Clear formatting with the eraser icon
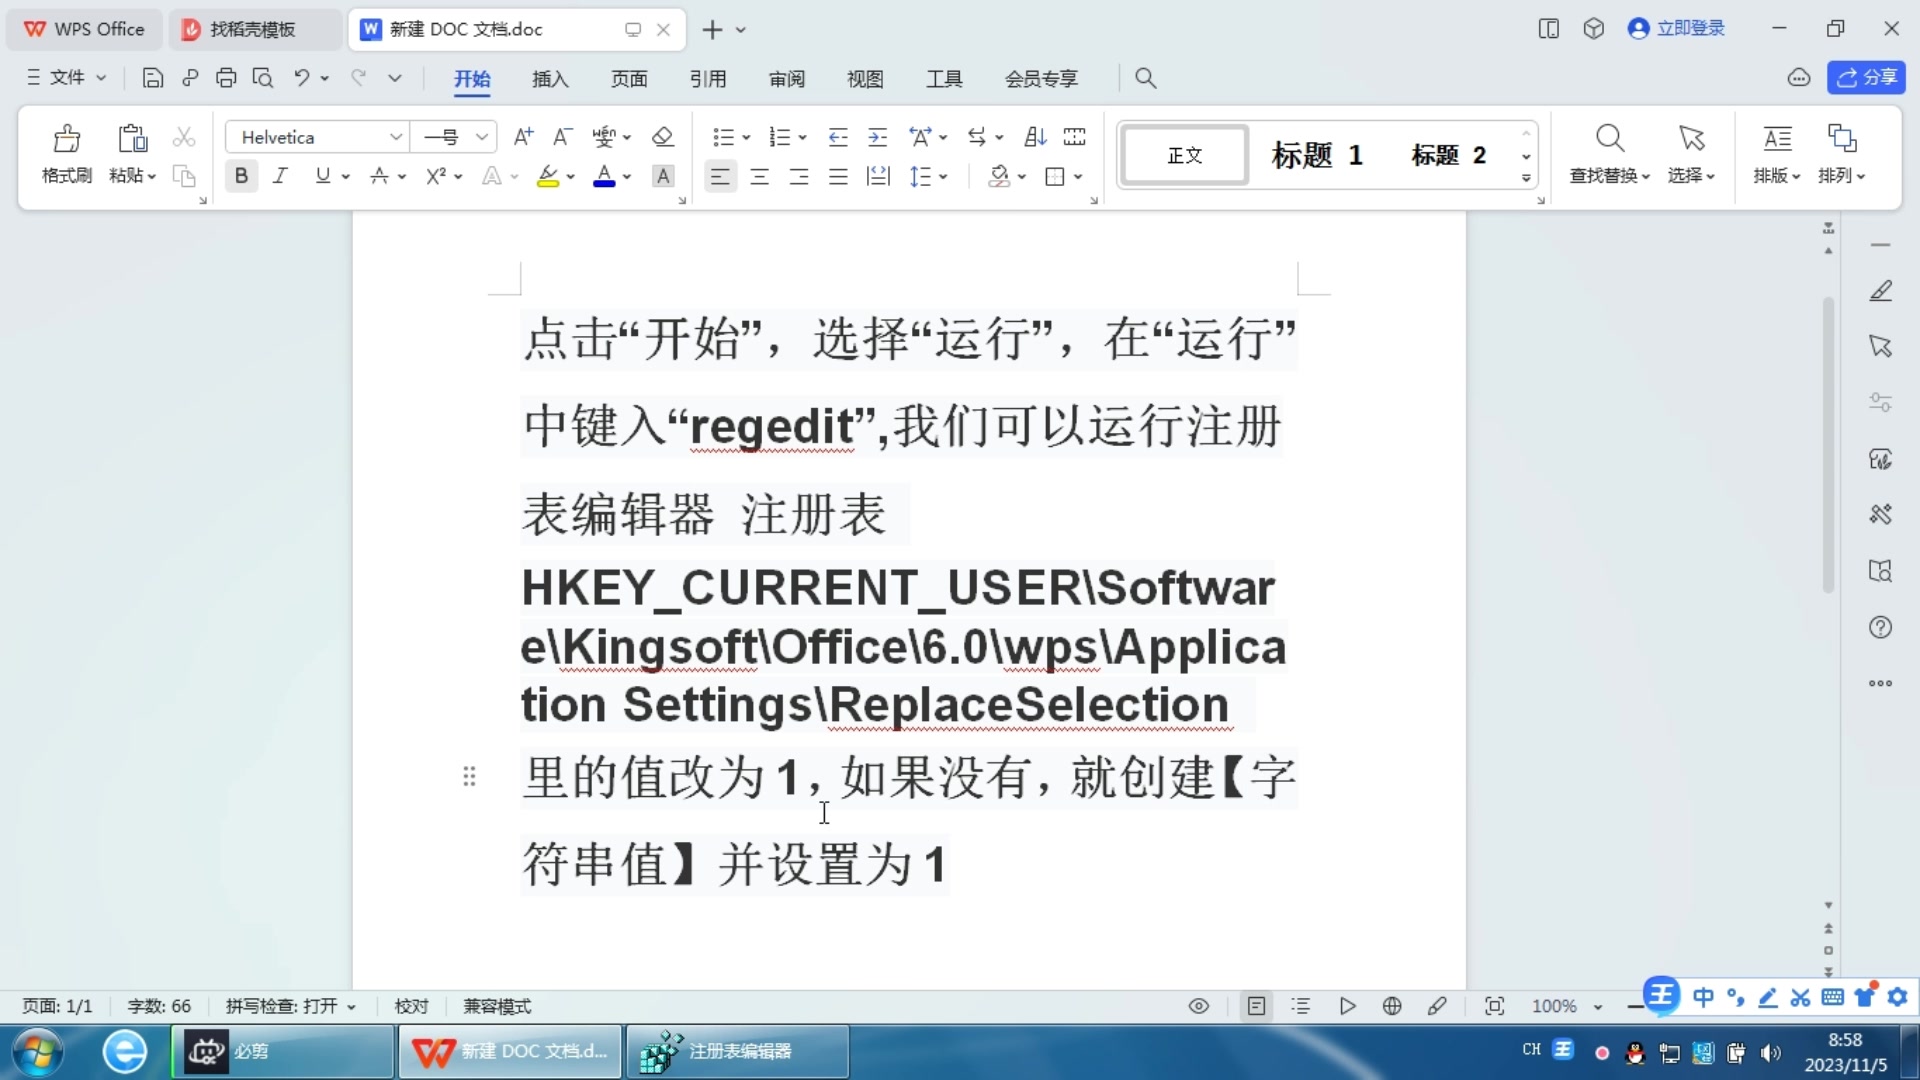This screenshot has width=1920, height=1080. coord(663,136)
